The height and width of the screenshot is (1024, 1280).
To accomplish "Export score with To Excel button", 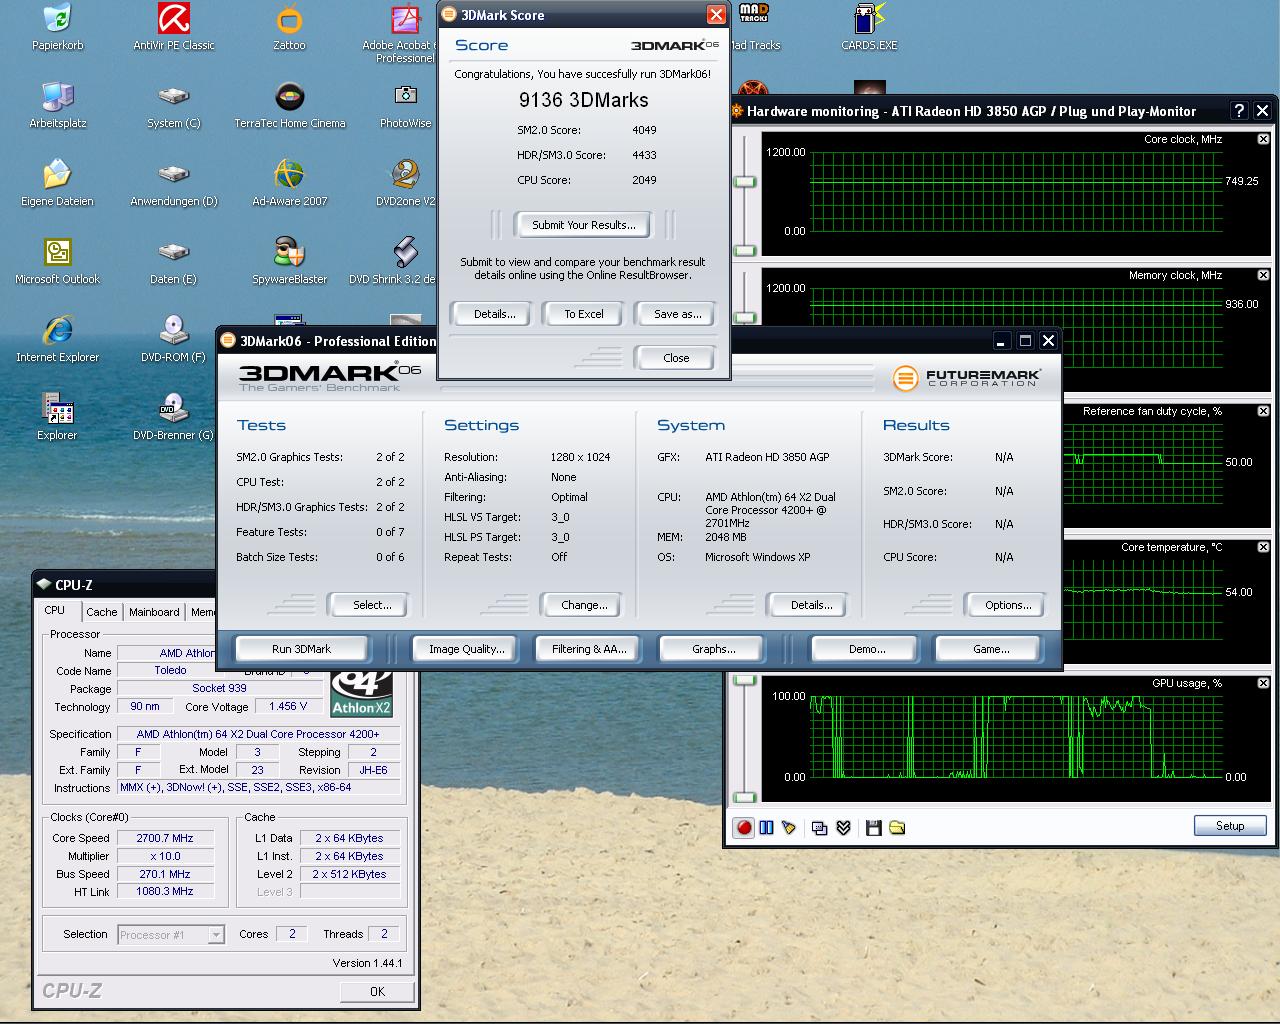I will (x=583, y=314).
